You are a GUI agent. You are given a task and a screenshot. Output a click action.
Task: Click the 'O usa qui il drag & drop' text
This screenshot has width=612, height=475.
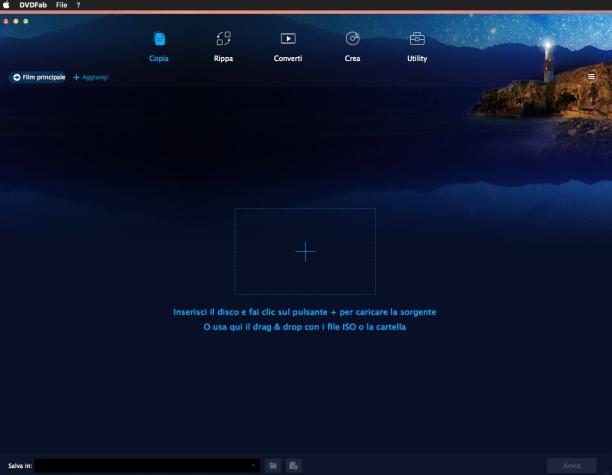304,327
